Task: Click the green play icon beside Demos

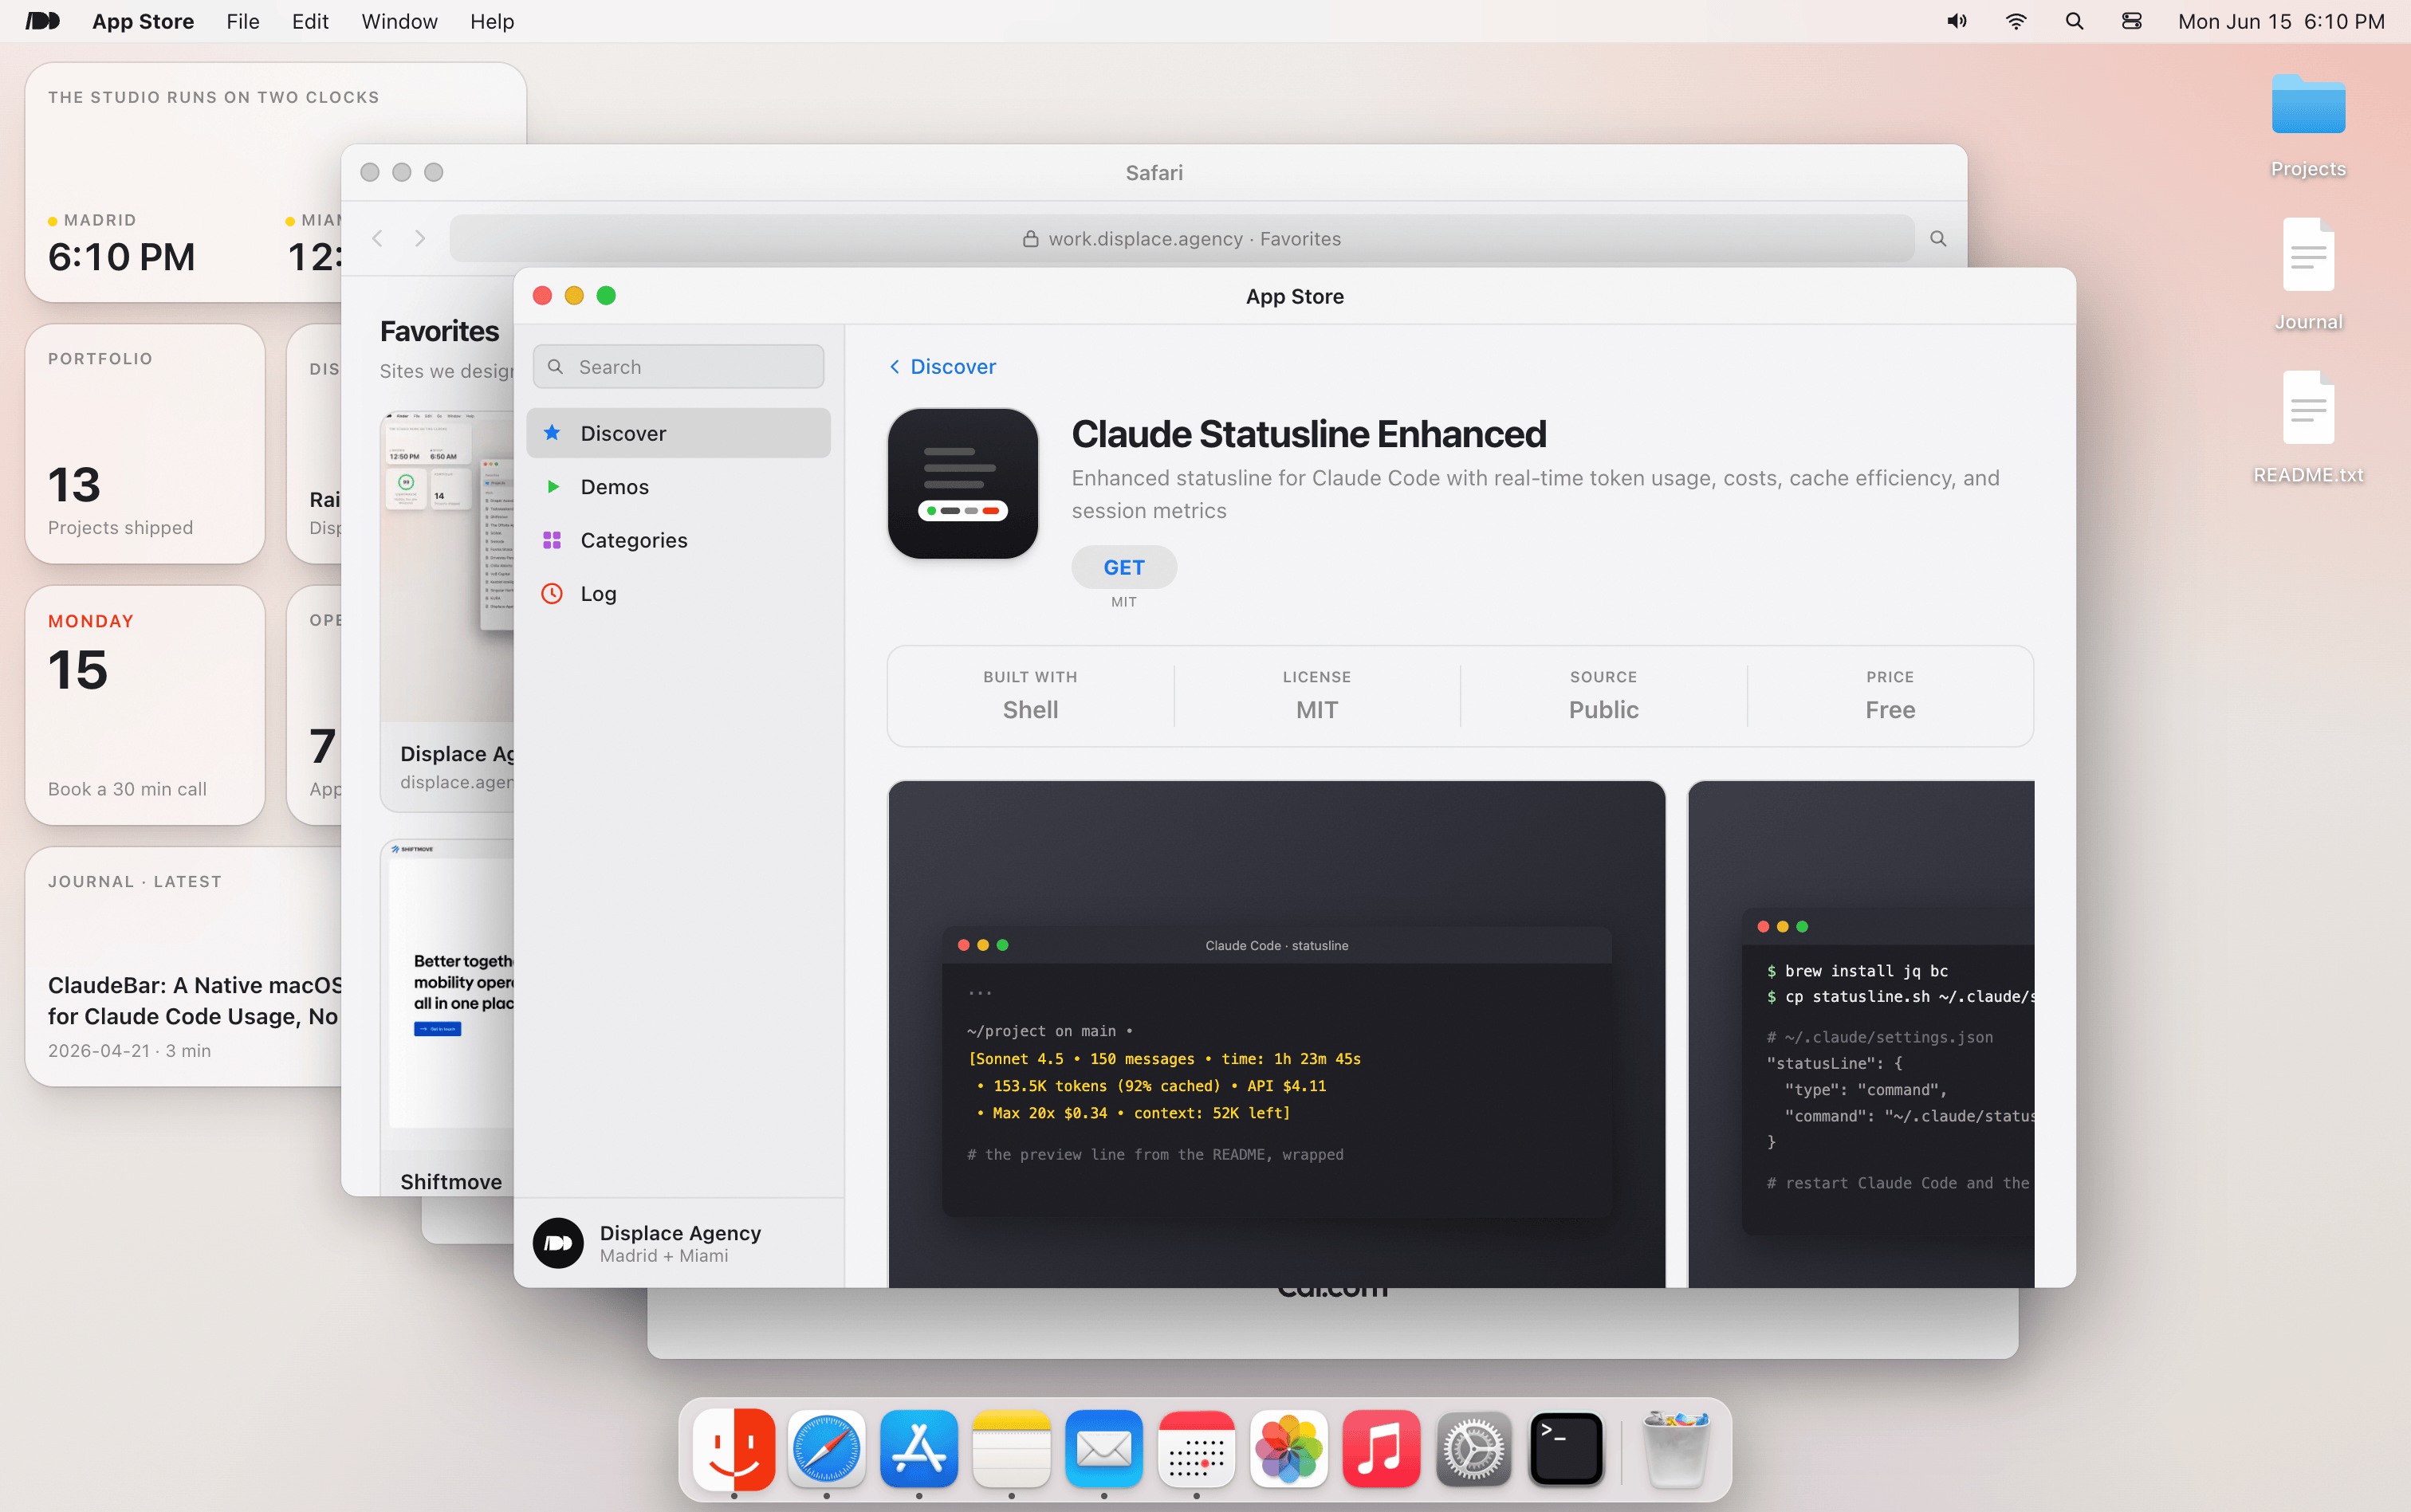Action: (552, 487)
